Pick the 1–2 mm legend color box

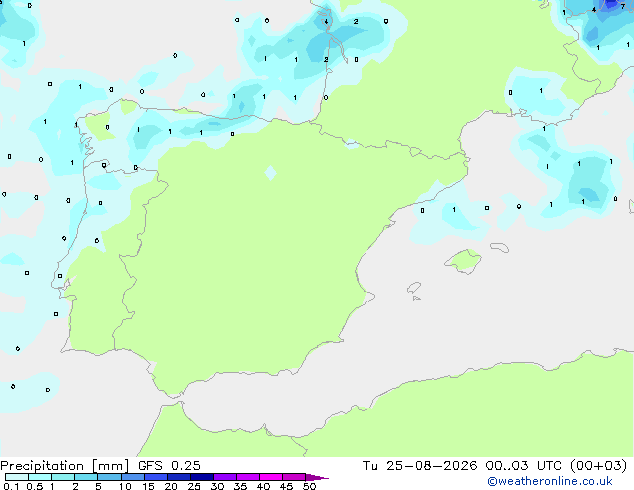(63, 477)
